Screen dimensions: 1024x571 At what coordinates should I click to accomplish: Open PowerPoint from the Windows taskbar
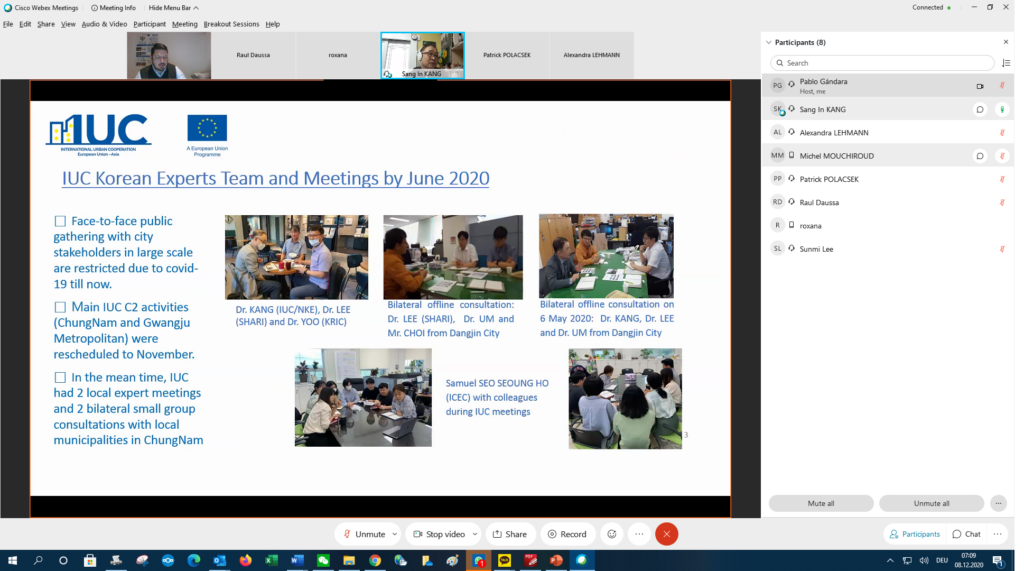[x=556, y=561]
